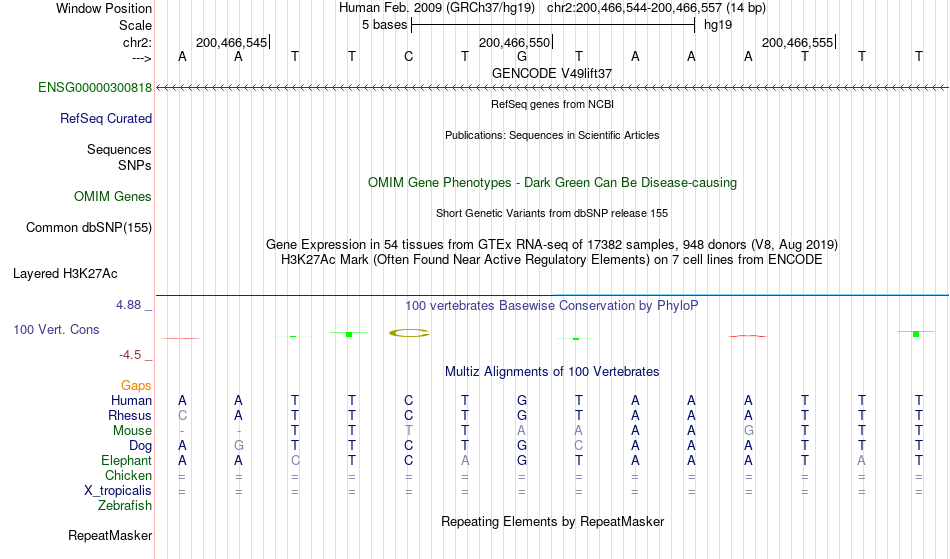Image resolution: width=950 pixels, height=559 pixels.
Task: Click the faded G in Dog row
Action: click(x=239, y=446)
